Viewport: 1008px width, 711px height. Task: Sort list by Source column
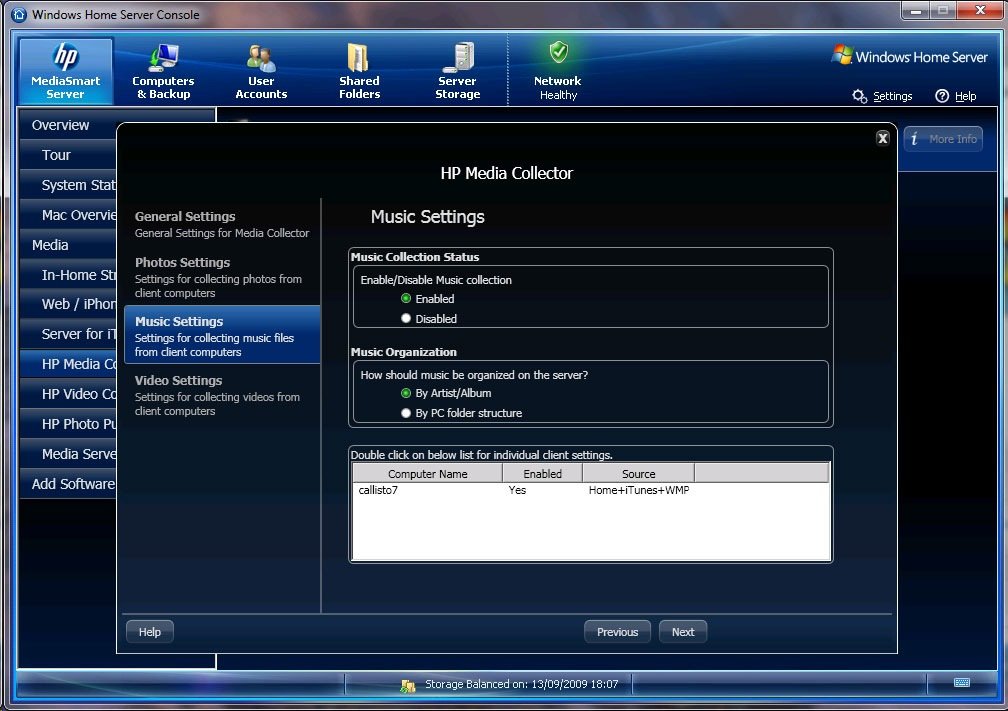click(638, 473)
